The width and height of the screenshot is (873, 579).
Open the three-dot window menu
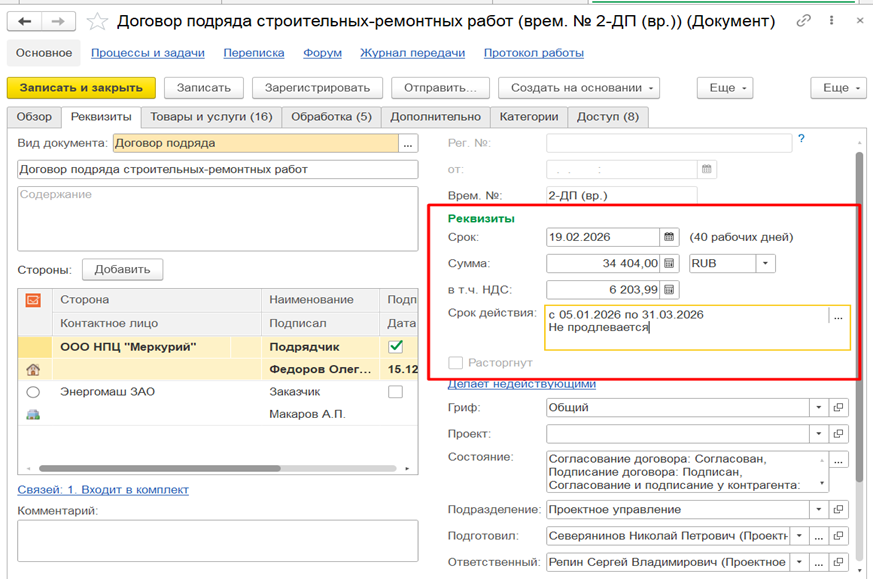tap(831, 21)
